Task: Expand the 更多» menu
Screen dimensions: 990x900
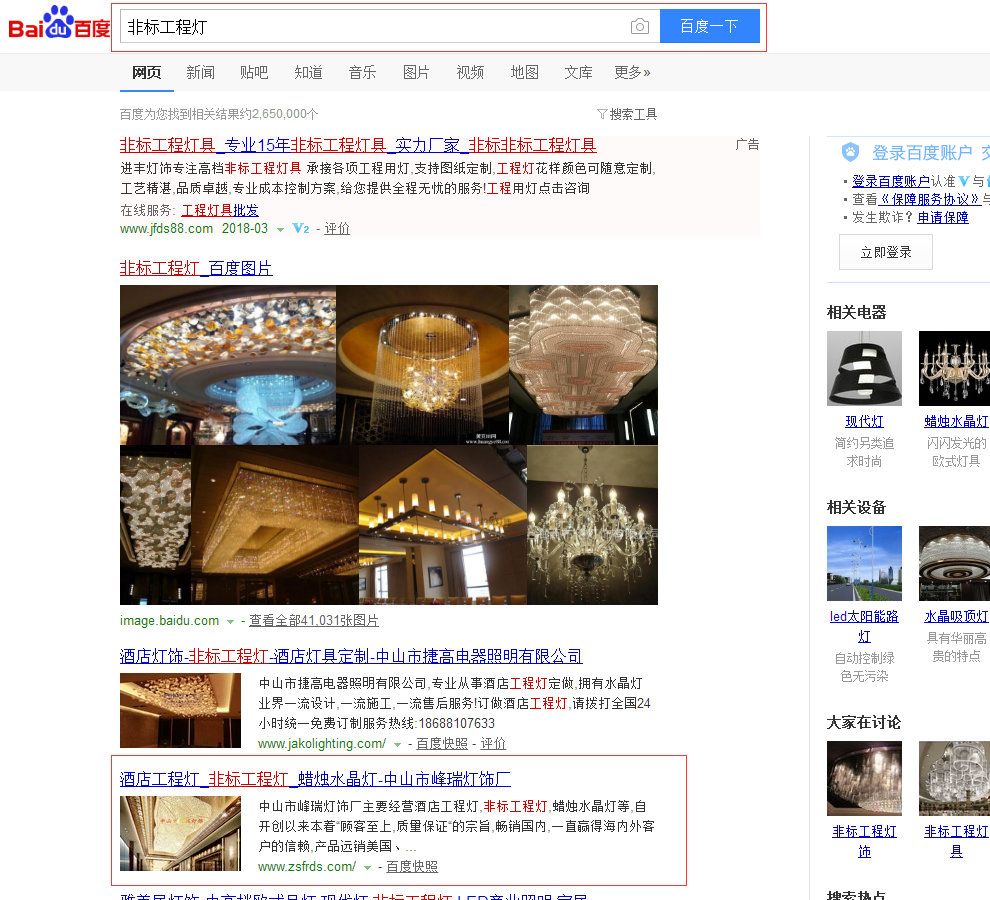Action: 632,72
